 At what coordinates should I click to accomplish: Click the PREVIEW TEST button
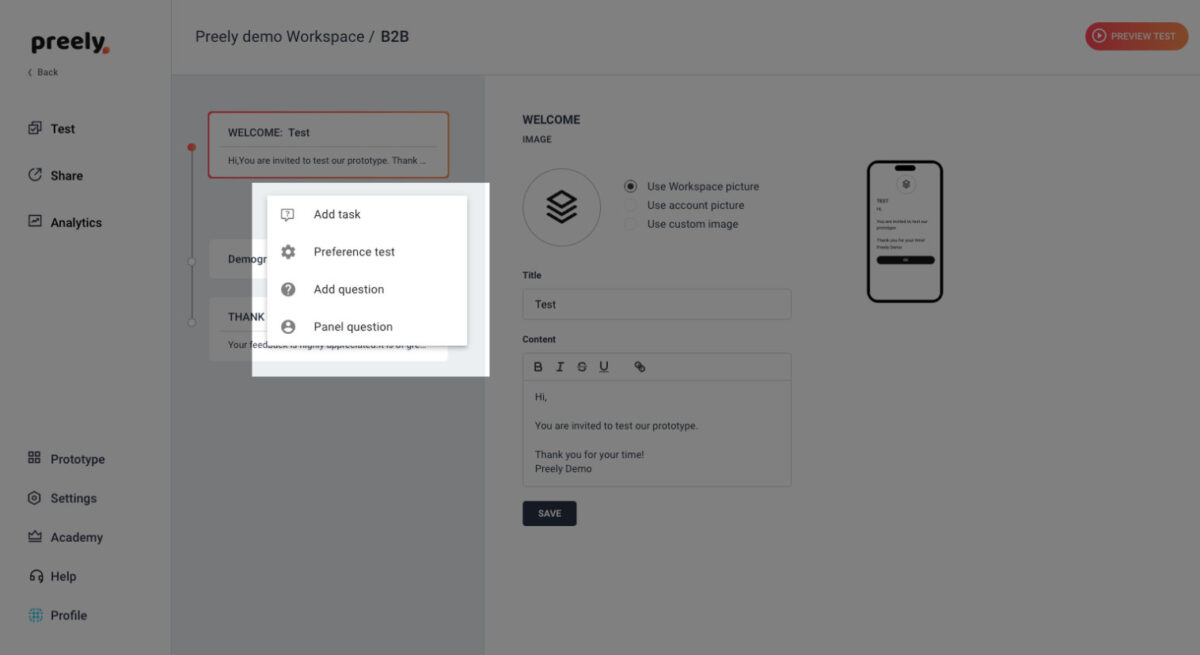point(1136,36)
